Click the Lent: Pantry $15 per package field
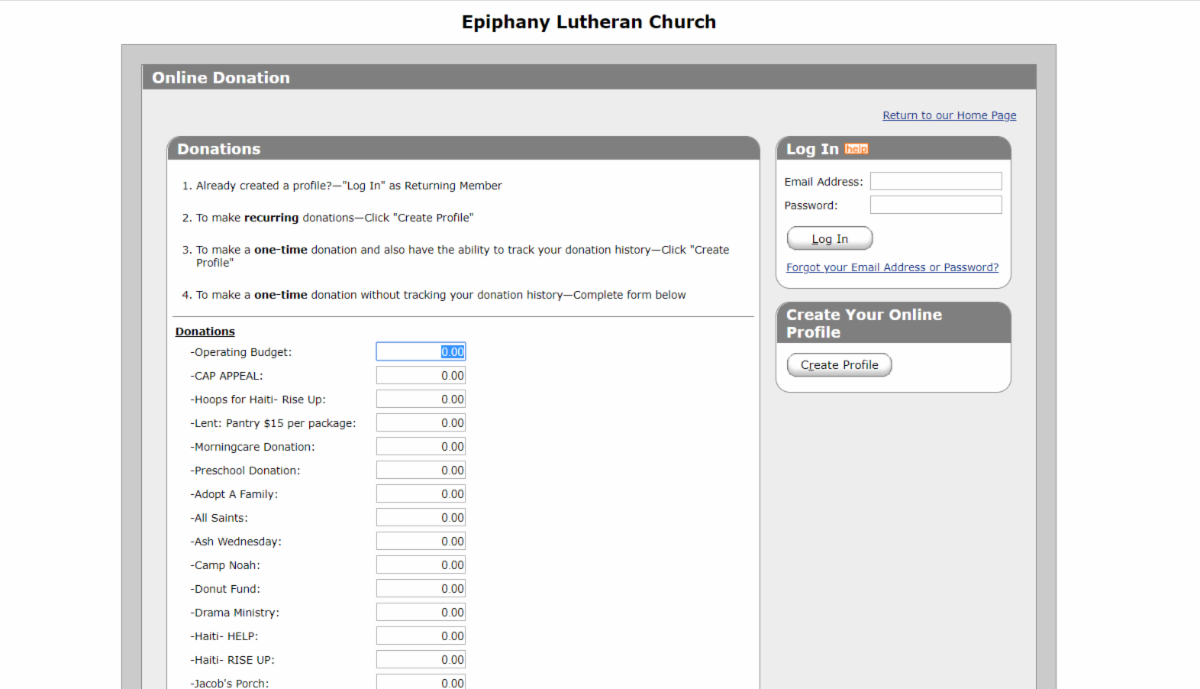This screenshot has width=1200, height=689. [421, 423]
